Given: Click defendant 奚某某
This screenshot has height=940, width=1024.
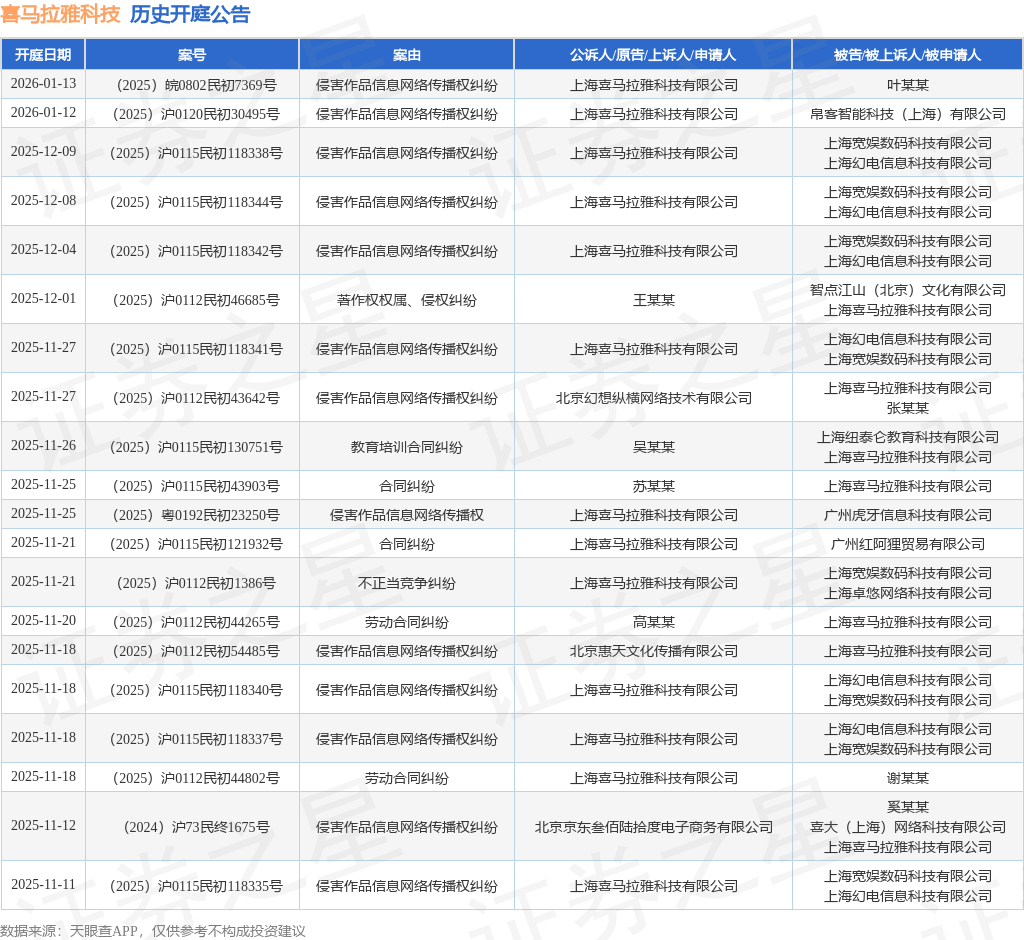Looking at the screenshot, I should pos(908,807).
